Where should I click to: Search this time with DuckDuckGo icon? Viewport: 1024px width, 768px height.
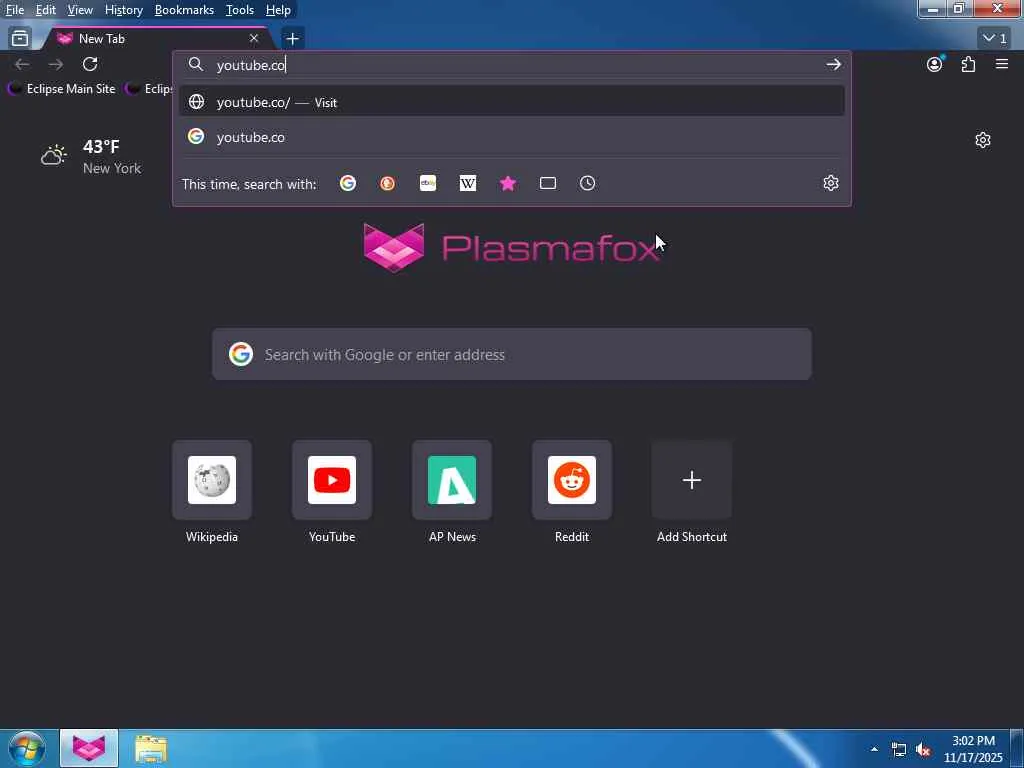[x=388, y=184]
